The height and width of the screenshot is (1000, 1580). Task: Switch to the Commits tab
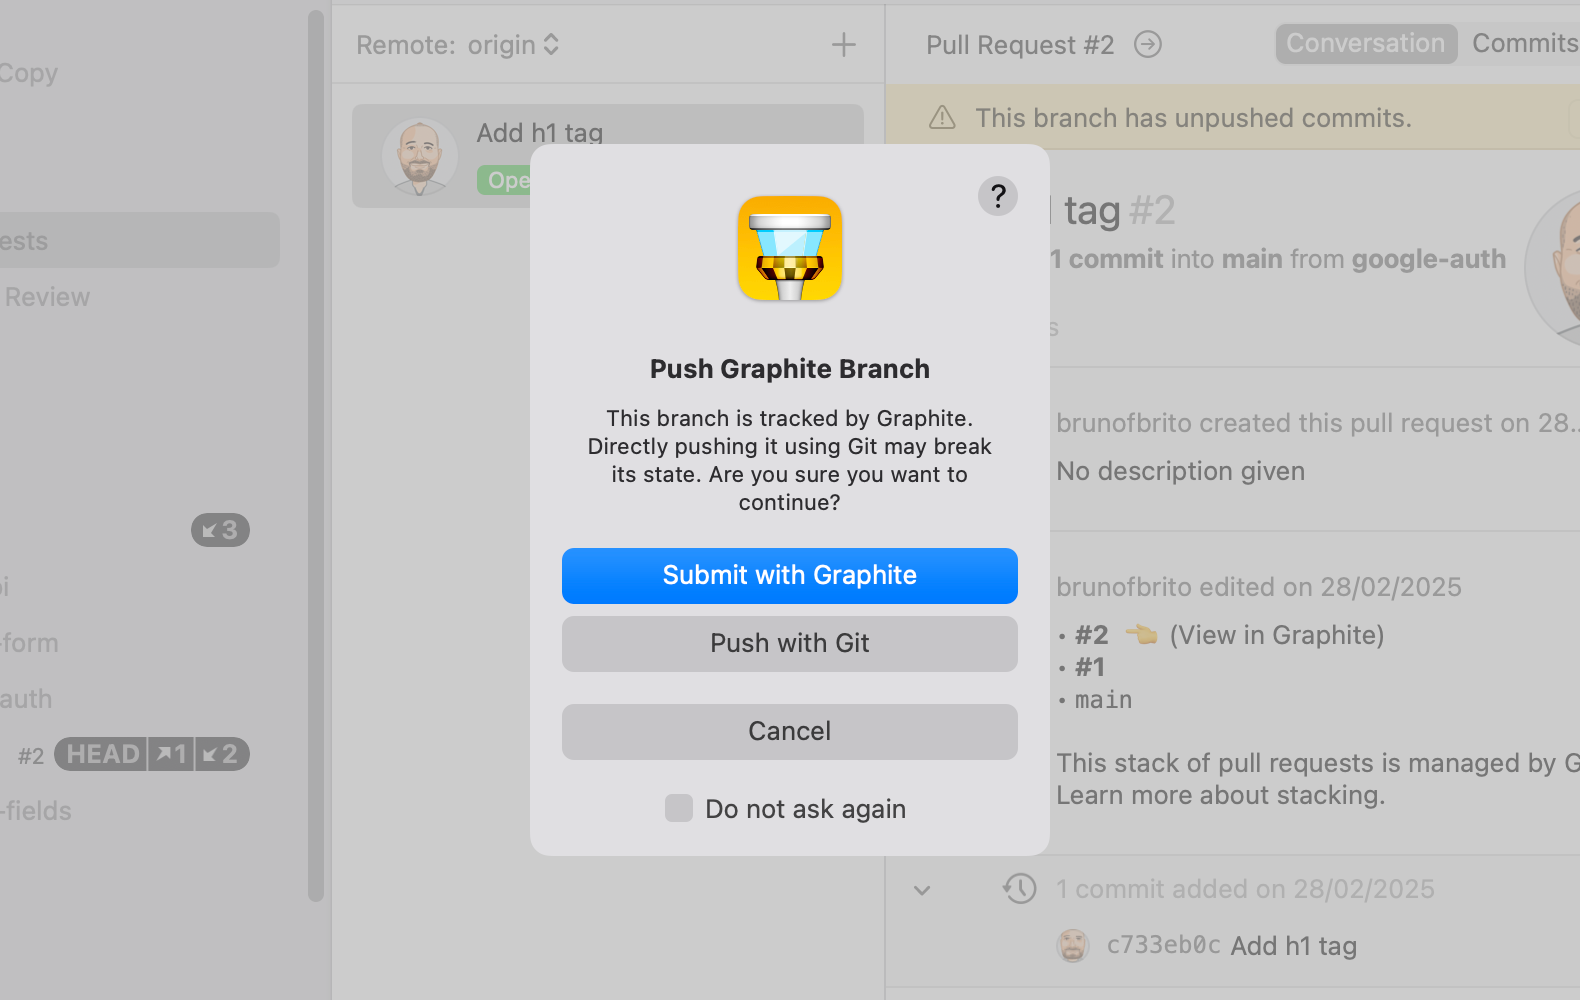(x=1523, y=44)
